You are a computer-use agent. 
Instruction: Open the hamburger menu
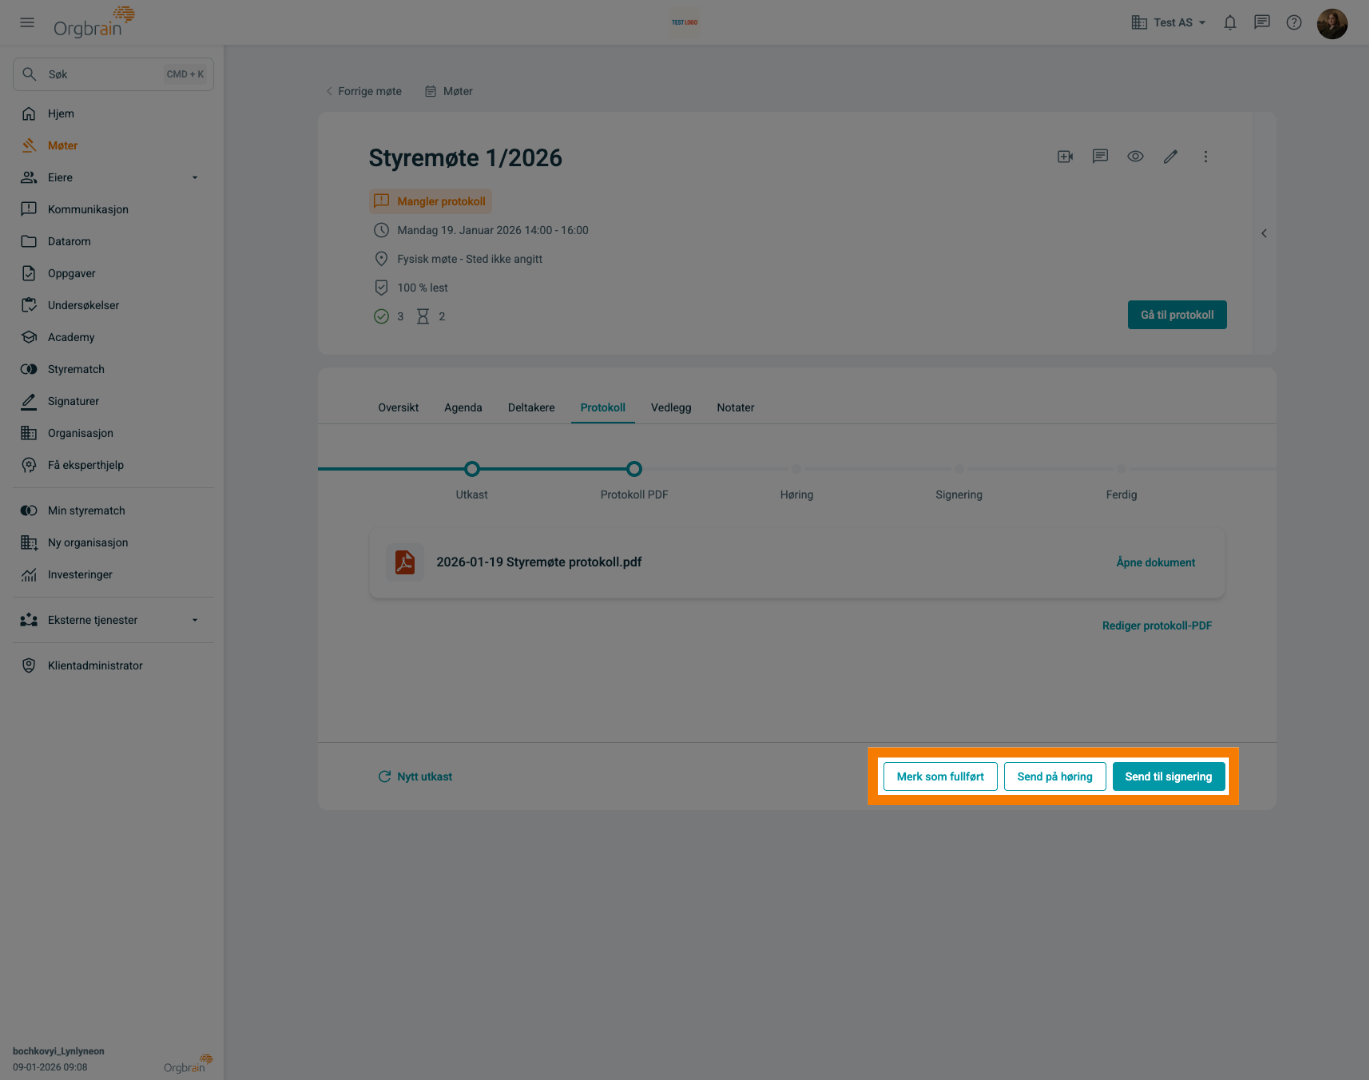pos(27,22)
